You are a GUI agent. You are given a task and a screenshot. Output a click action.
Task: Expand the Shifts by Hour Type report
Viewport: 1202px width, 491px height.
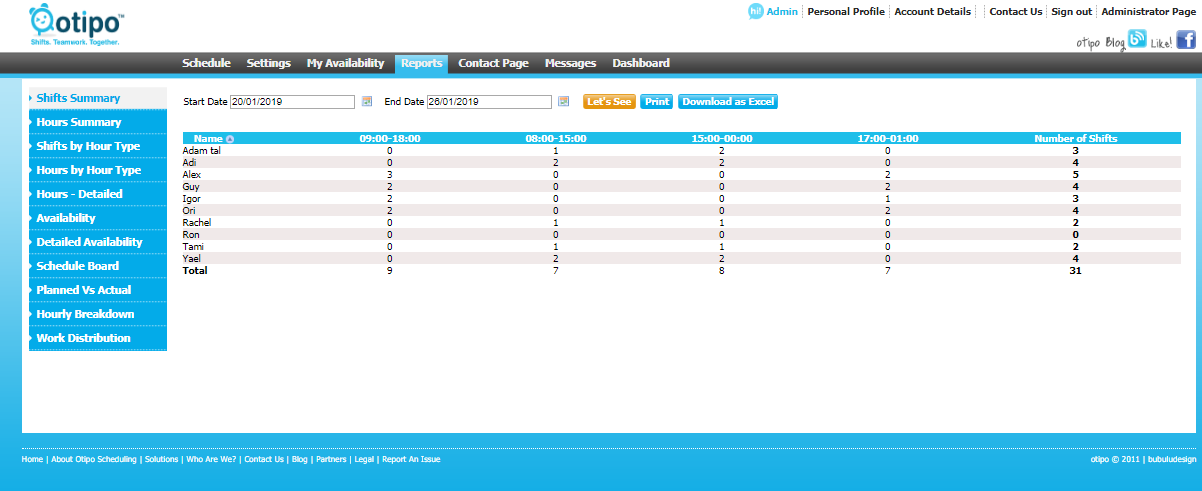click(x=88, y=146)
